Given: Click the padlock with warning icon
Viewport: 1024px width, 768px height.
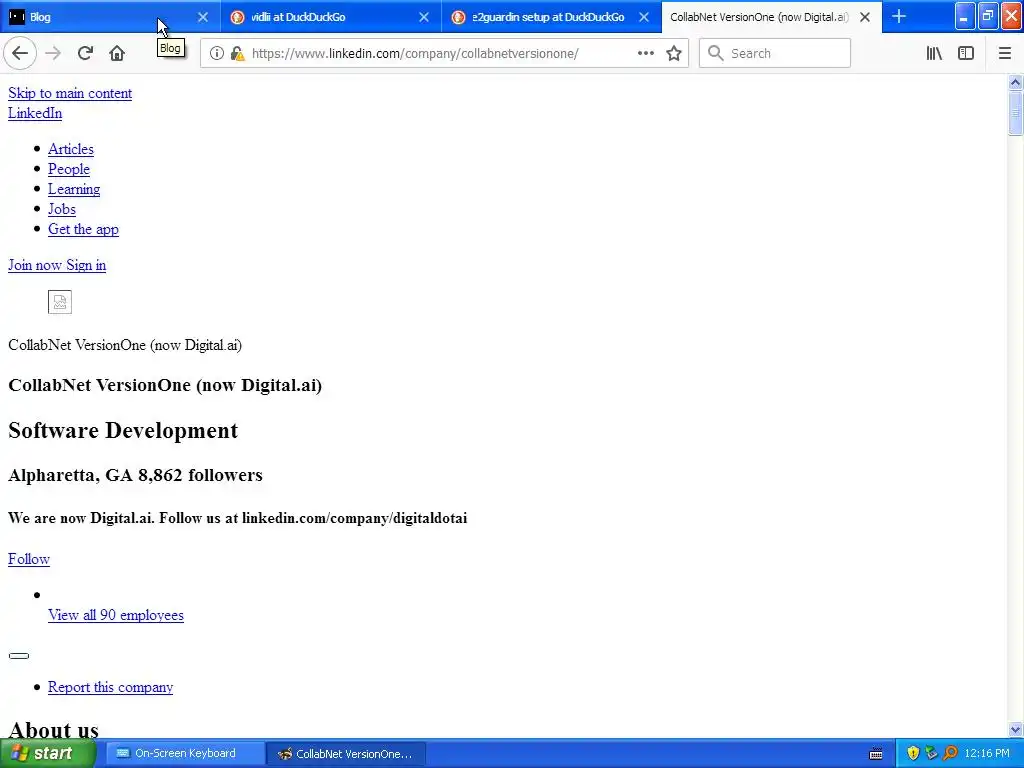Looking at the screenshot, I should [x=238, y=54].
